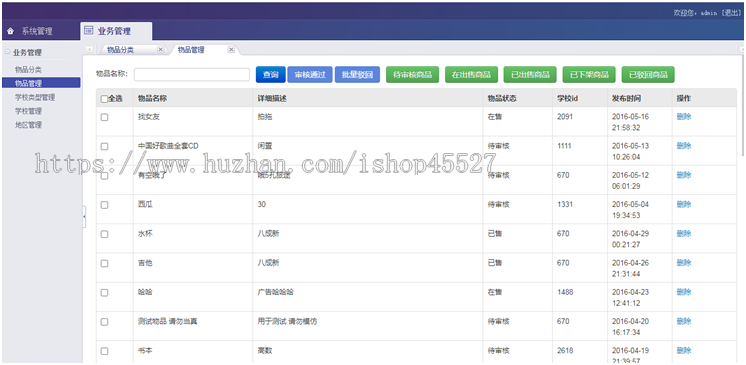Focus the 物品名称 search input field

(x=192, y=75)
